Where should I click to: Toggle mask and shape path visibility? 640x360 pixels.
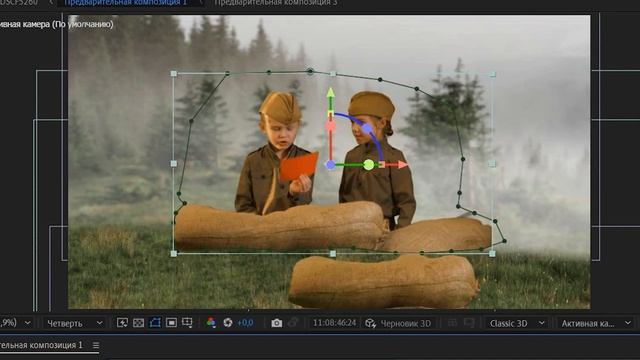coord(155,323)
